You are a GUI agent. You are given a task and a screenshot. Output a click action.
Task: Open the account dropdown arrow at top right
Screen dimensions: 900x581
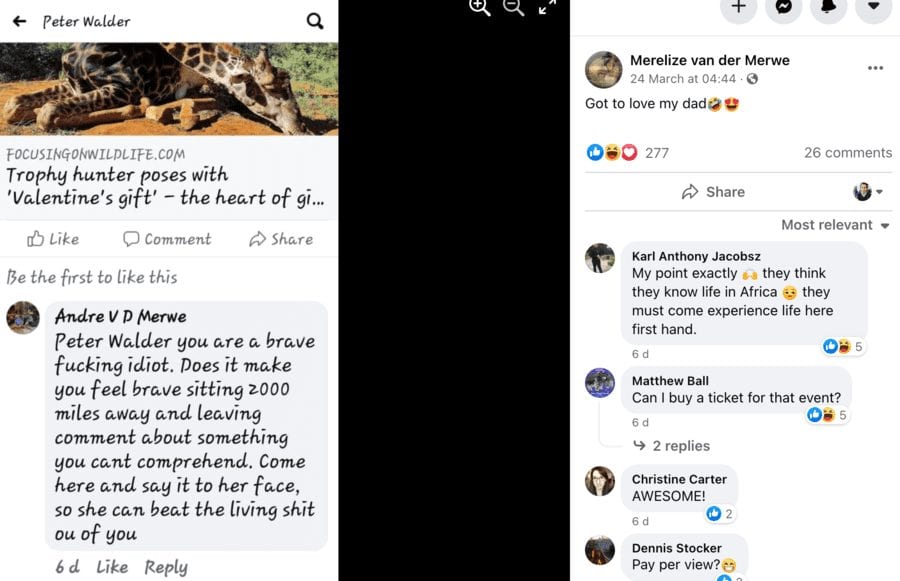point(874,8)
